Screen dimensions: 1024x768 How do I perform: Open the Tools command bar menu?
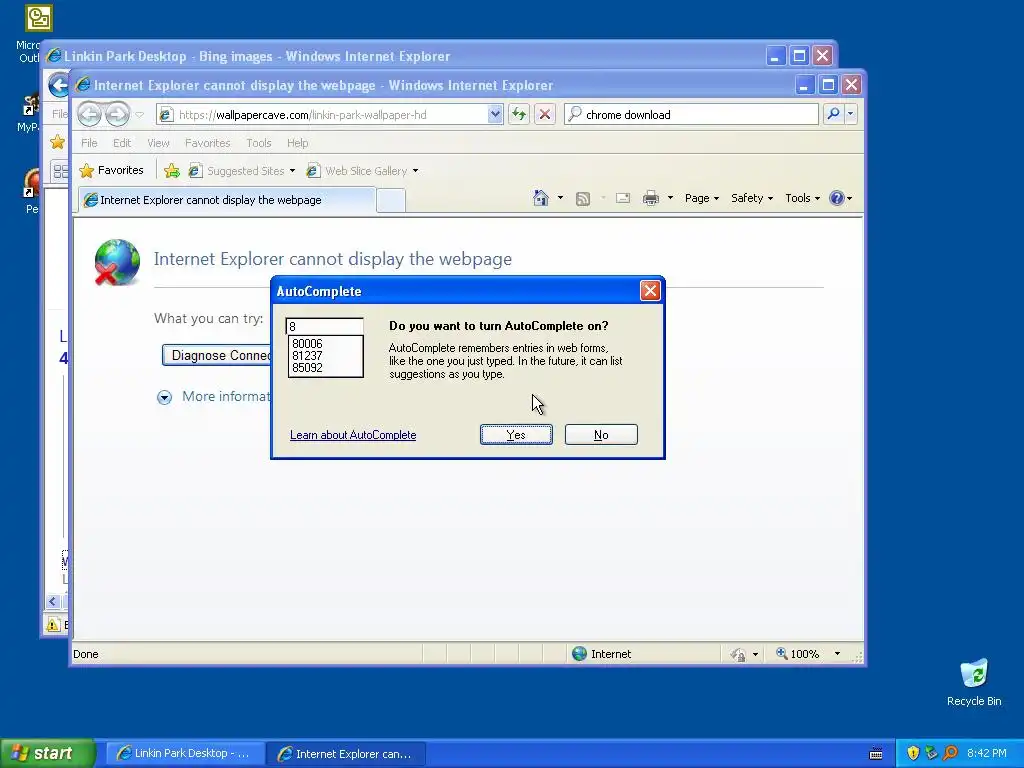802,198
